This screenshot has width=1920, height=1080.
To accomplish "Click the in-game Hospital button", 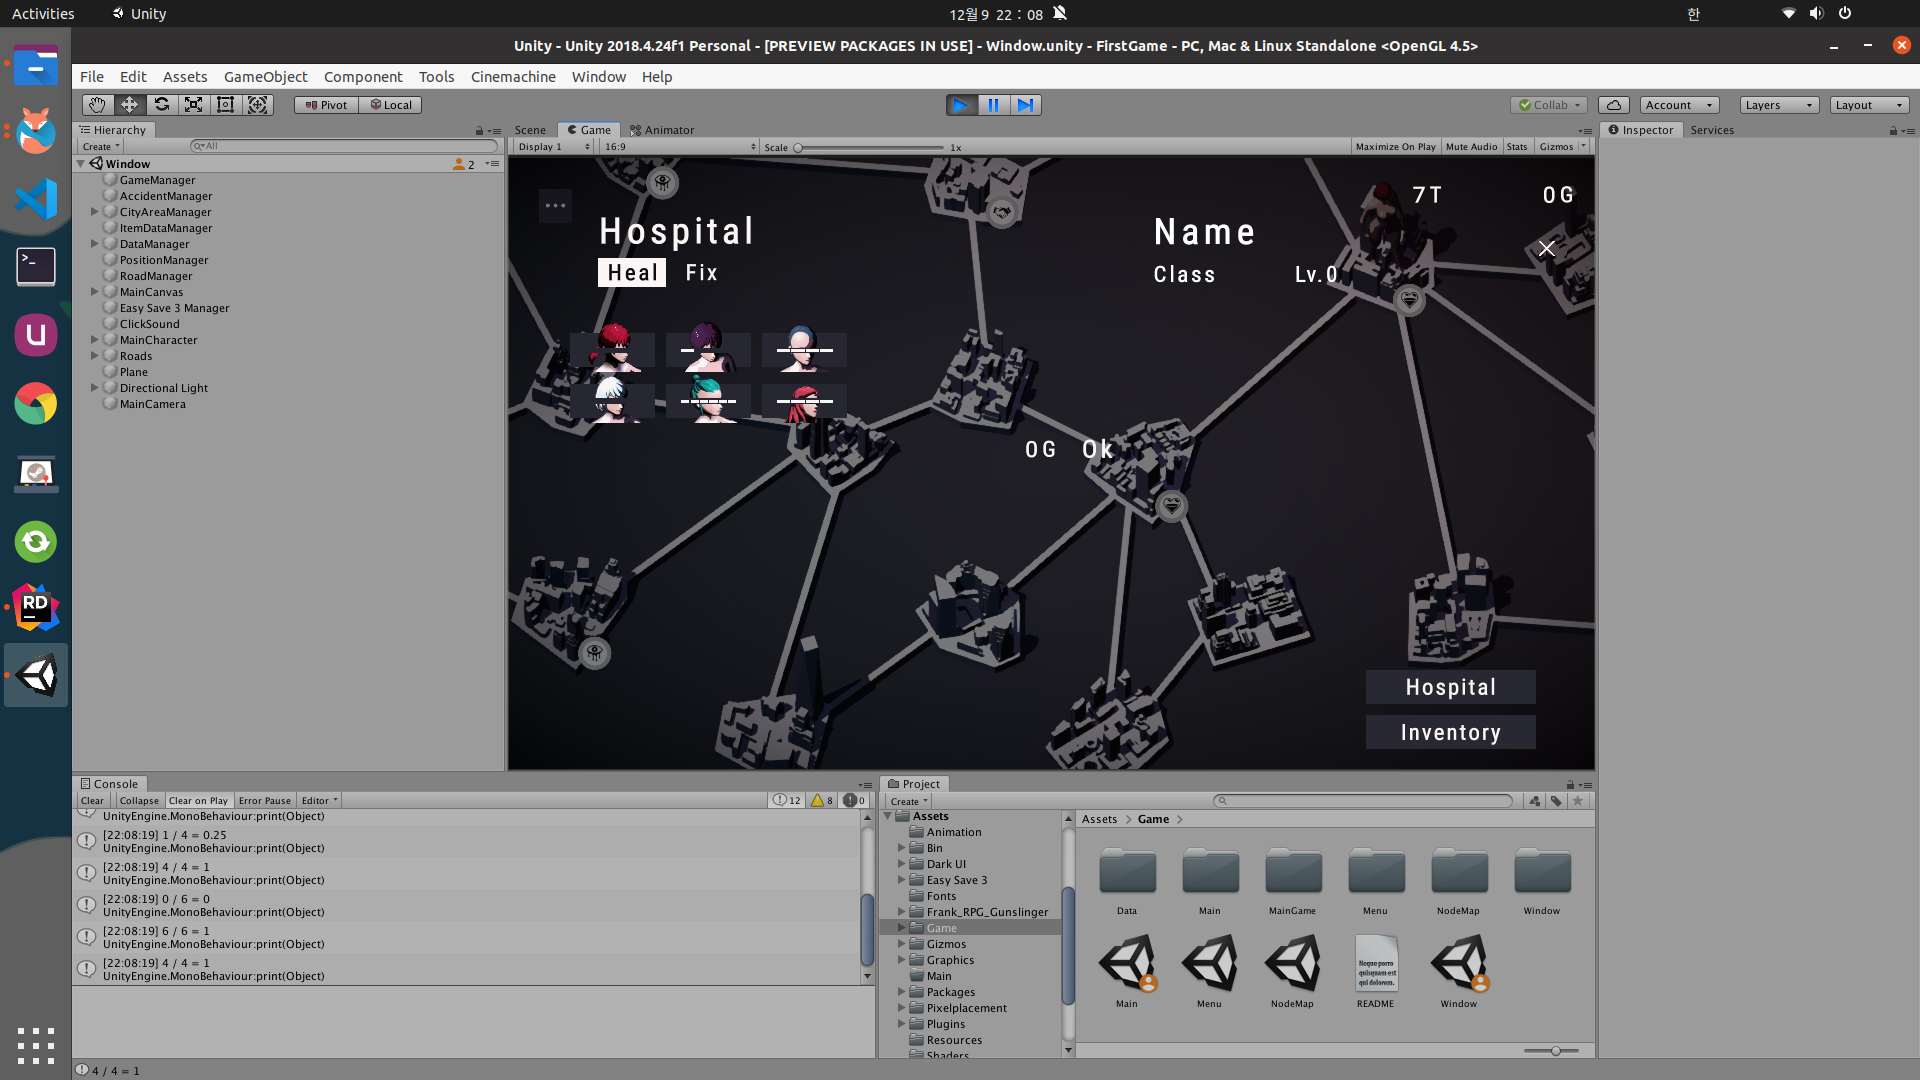I will [x=1450, y=687].
